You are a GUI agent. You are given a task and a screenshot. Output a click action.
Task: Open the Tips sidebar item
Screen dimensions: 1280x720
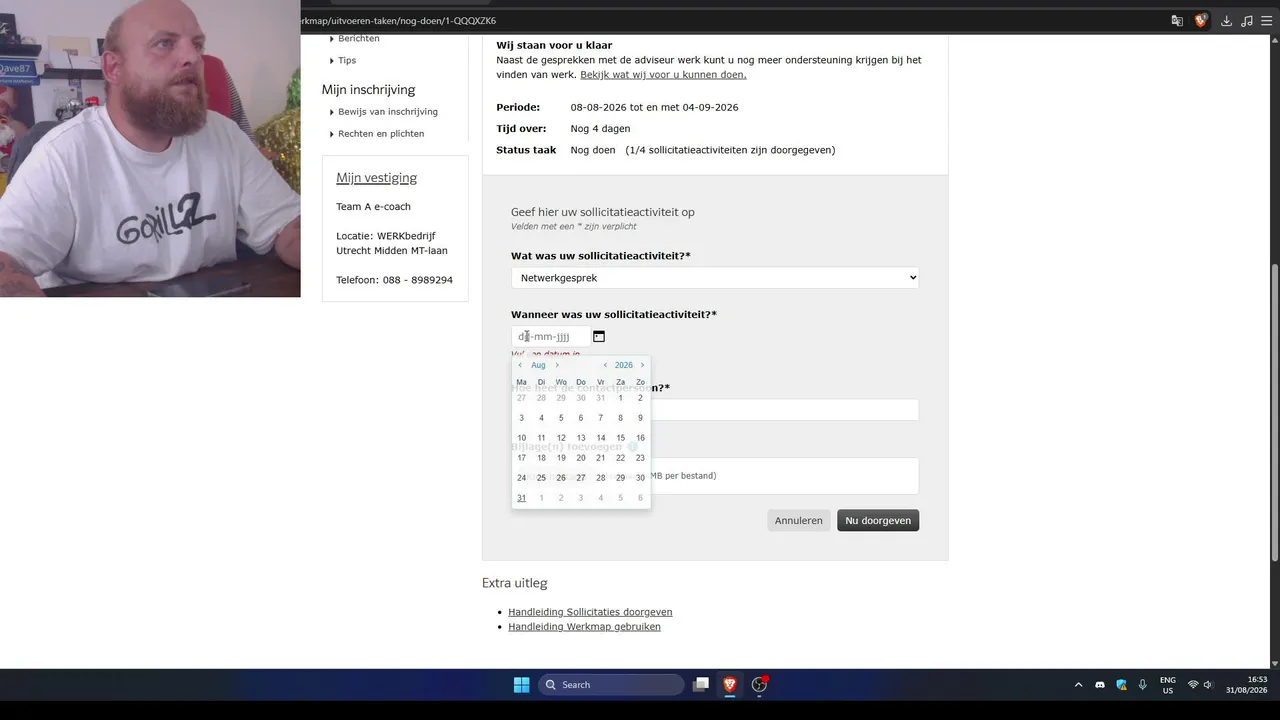click(x=347, y=60)
